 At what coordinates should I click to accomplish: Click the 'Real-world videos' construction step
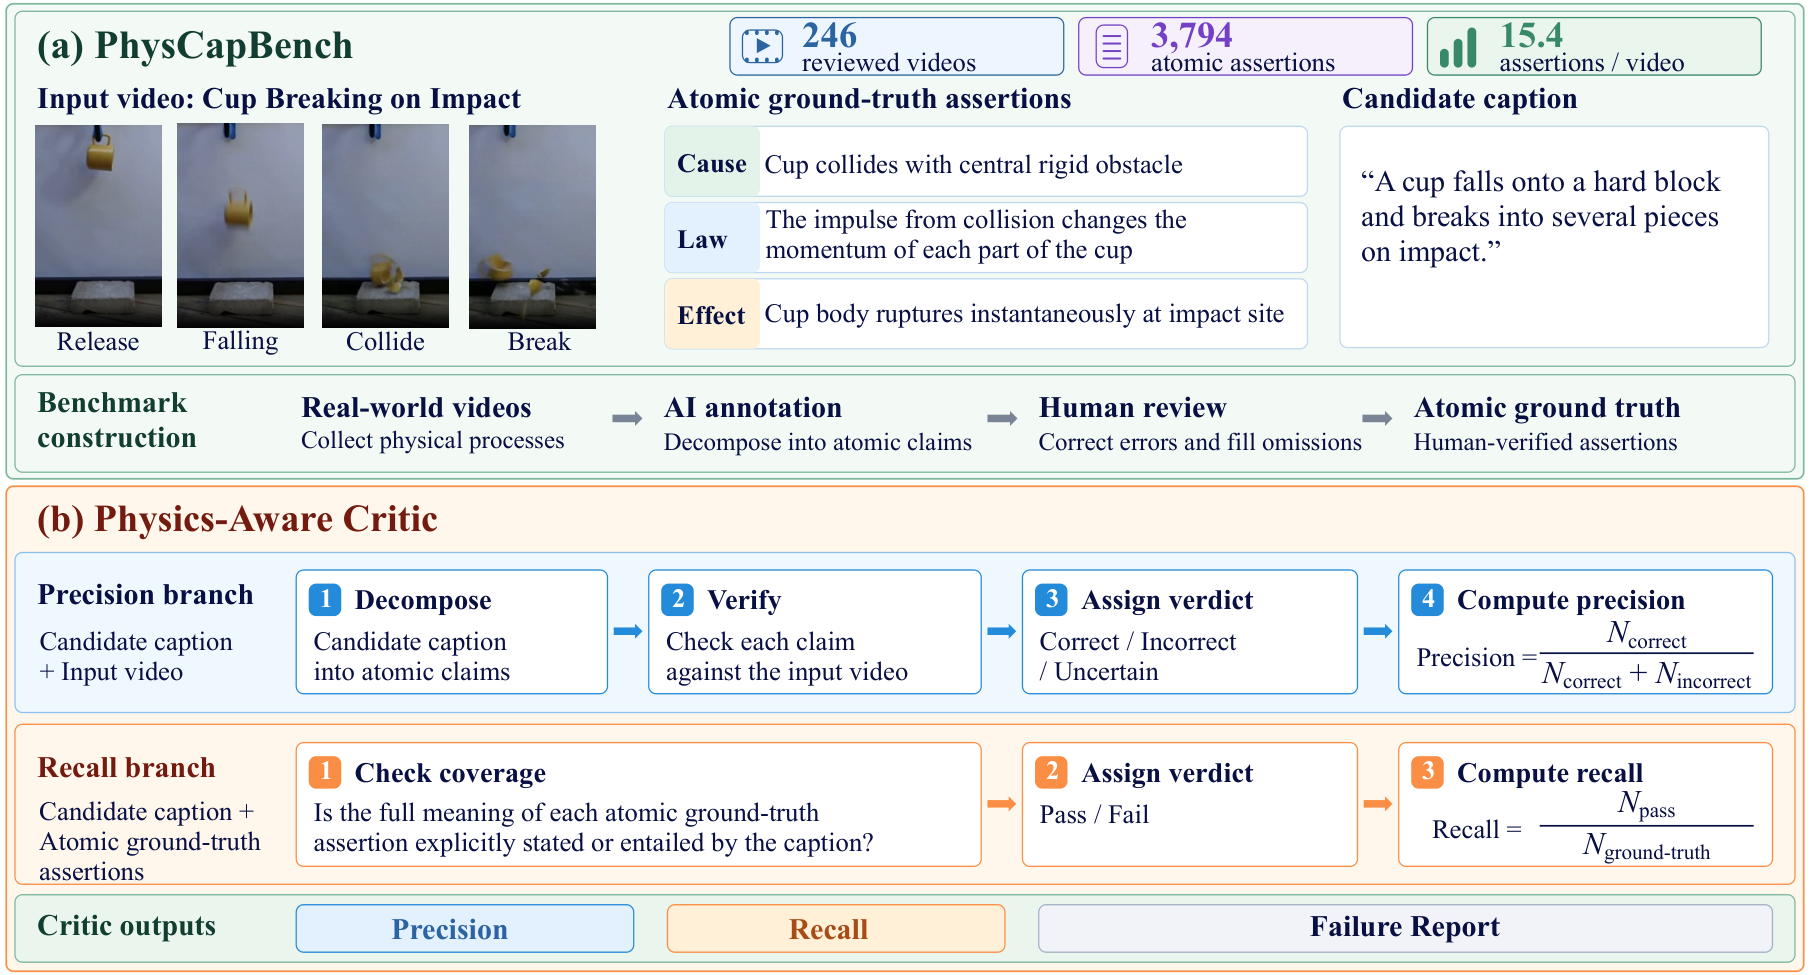[432, 424]
